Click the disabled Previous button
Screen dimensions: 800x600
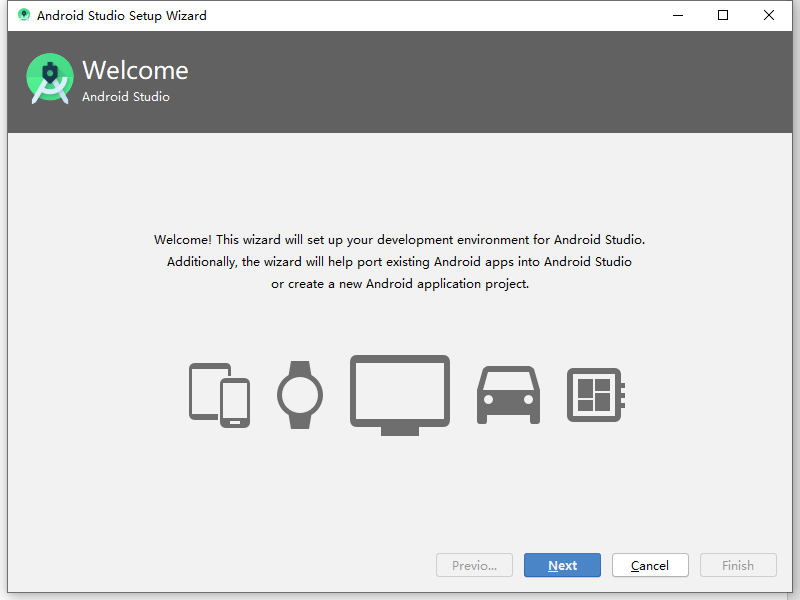click(x=474, y=565)
